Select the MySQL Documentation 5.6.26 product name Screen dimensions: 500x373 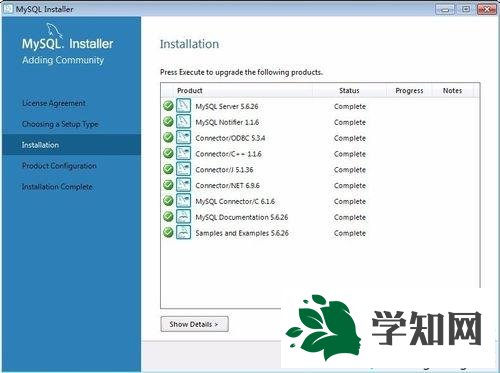pyautogui.click(x=242, y=217)
